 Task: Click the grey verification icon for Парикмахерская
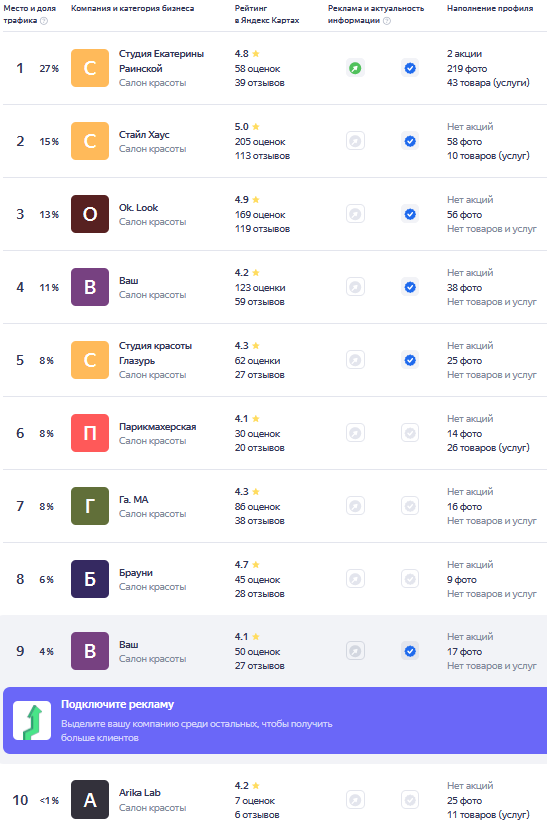click(x=410, y=433)
